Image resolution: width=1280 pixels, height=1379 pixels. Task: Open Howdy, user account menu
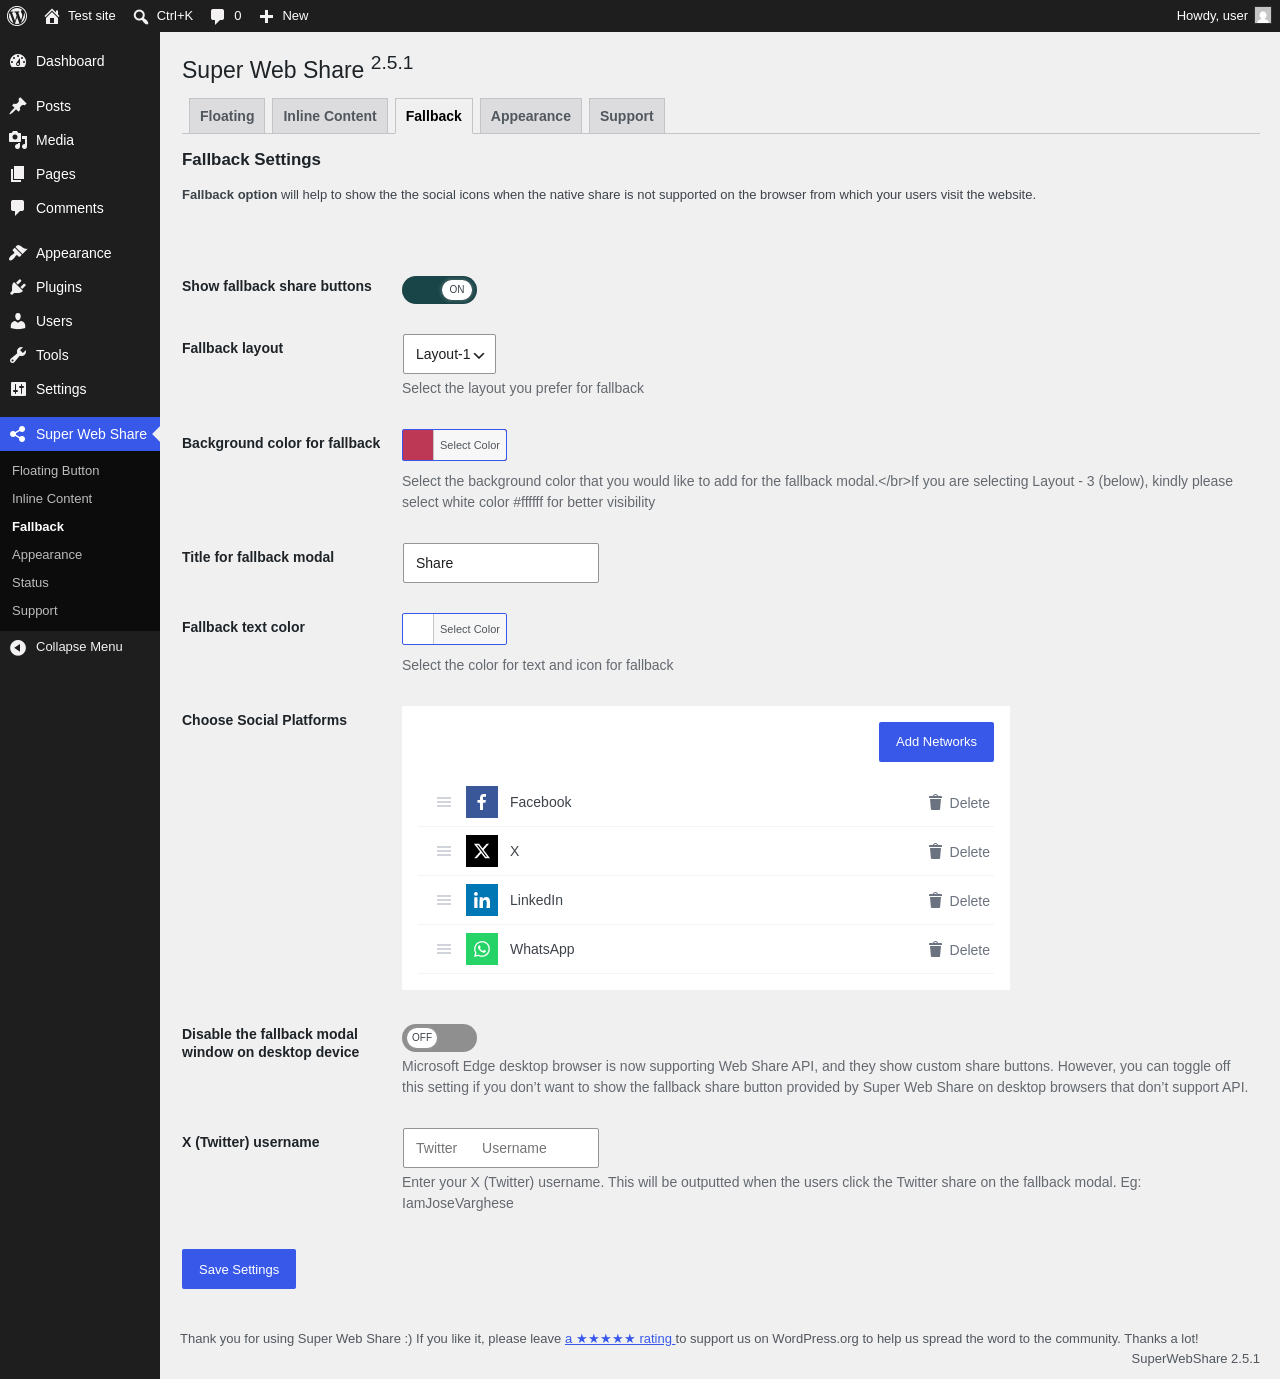[x=1223, y=16]
